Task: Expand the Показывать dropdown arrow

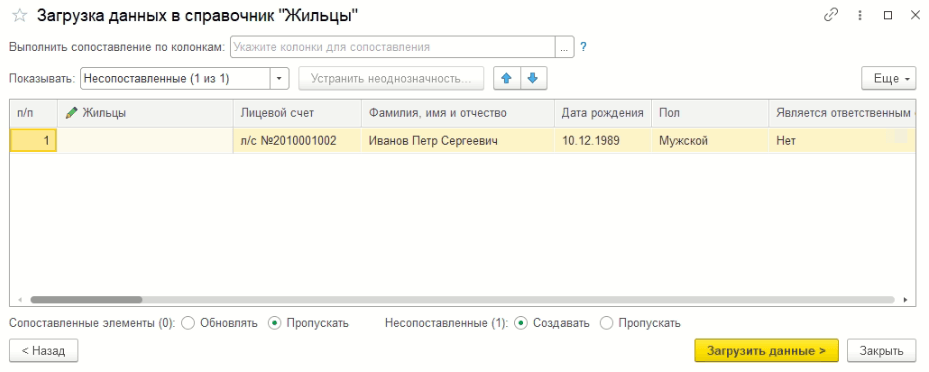Action: (280, 78)
